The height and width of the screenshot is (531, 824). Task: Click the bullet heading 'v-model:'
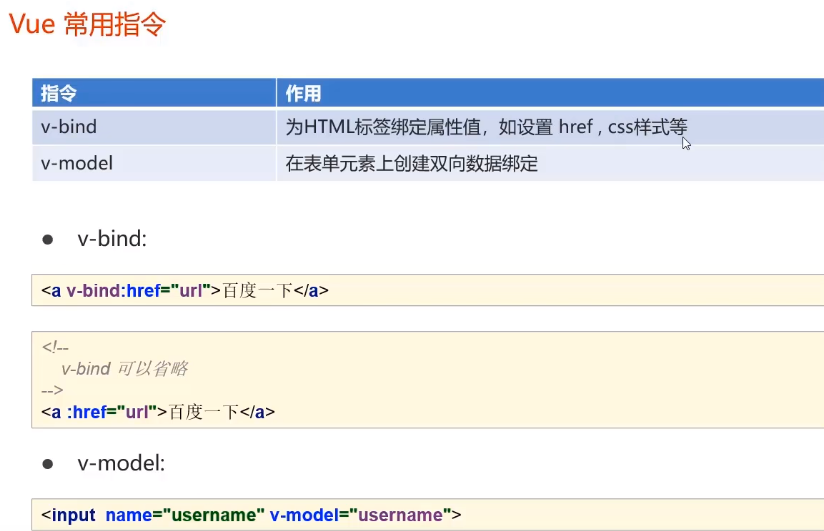[121, 463]
